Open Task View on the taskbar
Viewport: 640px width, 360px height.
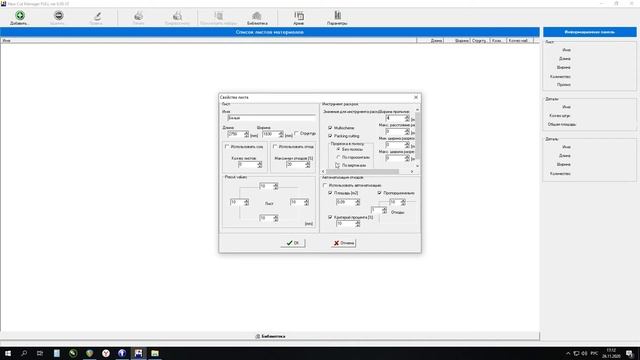coord(40,353)
